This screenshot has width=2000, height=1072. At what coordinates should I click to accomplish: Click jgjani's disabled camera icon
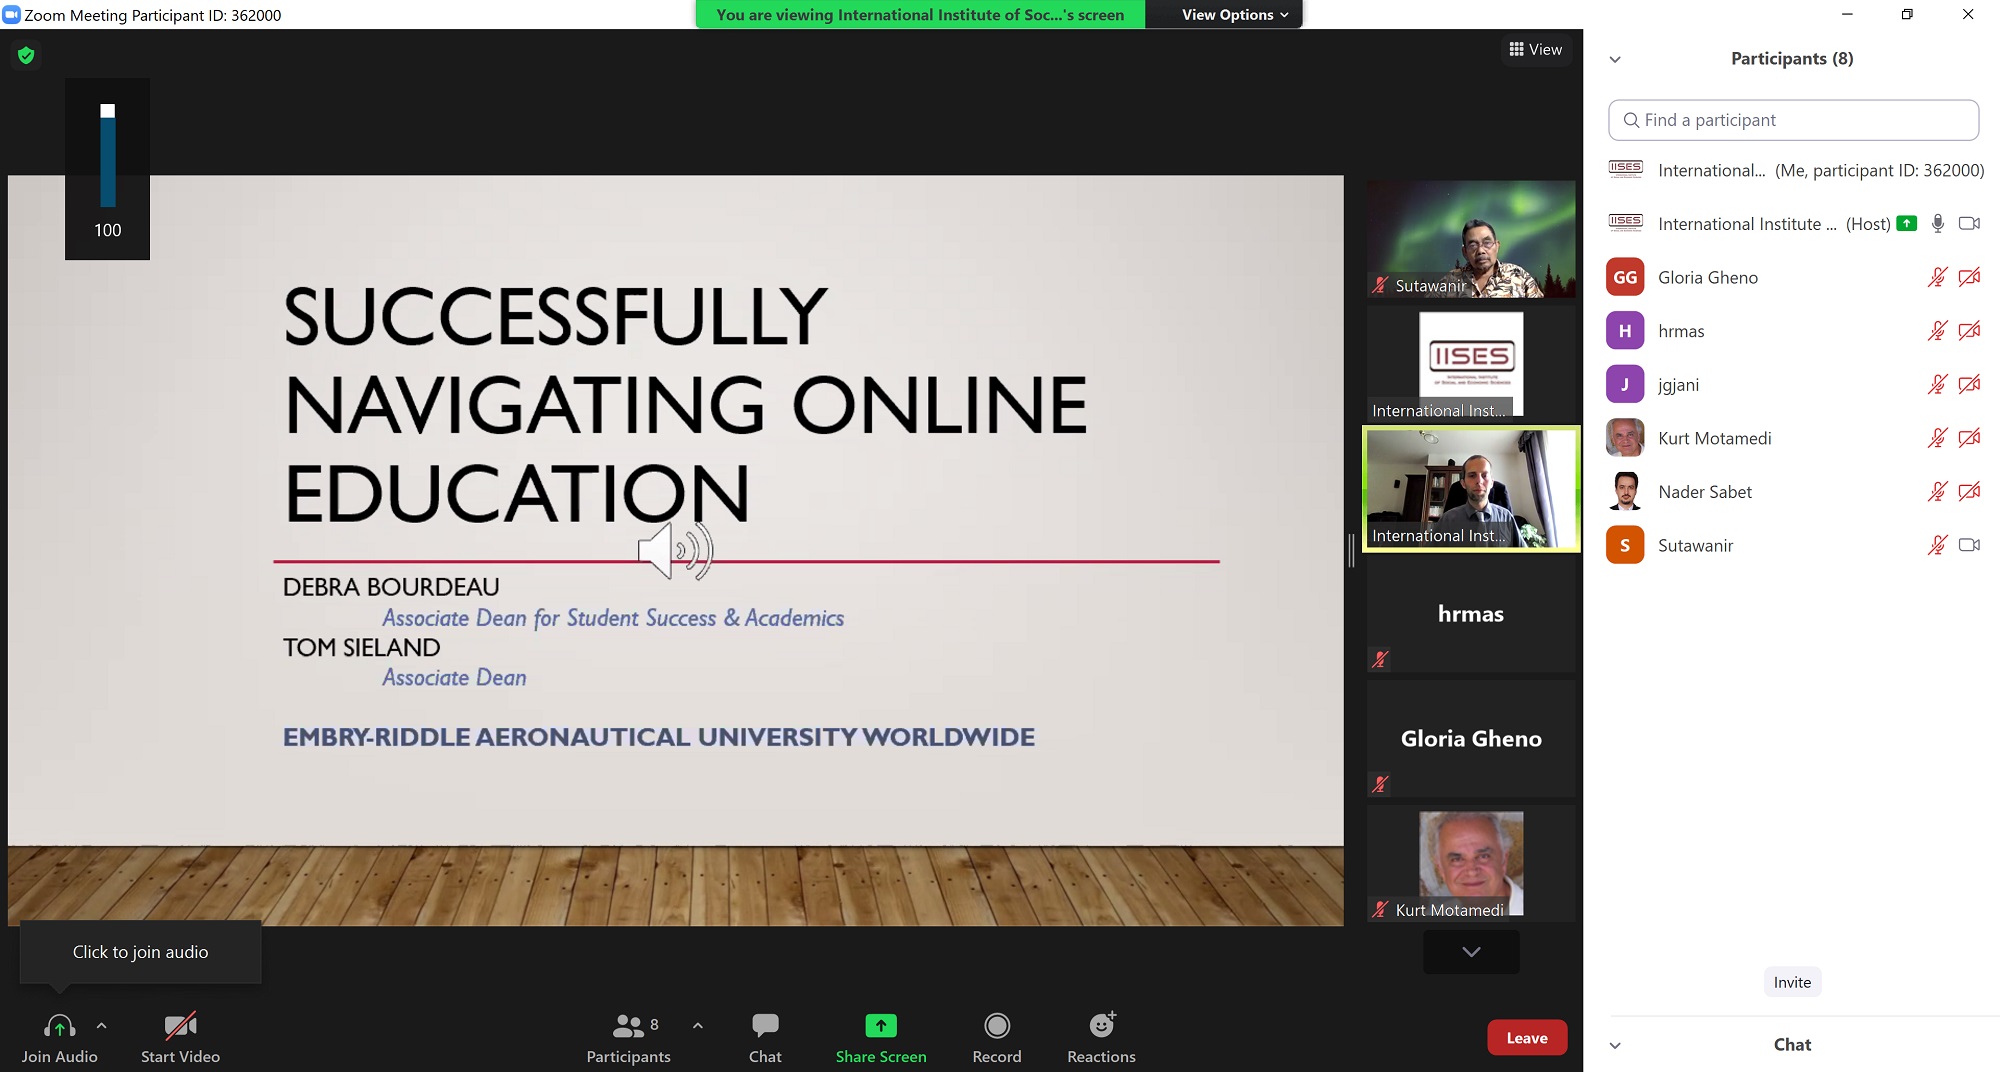coord(1969,384)
